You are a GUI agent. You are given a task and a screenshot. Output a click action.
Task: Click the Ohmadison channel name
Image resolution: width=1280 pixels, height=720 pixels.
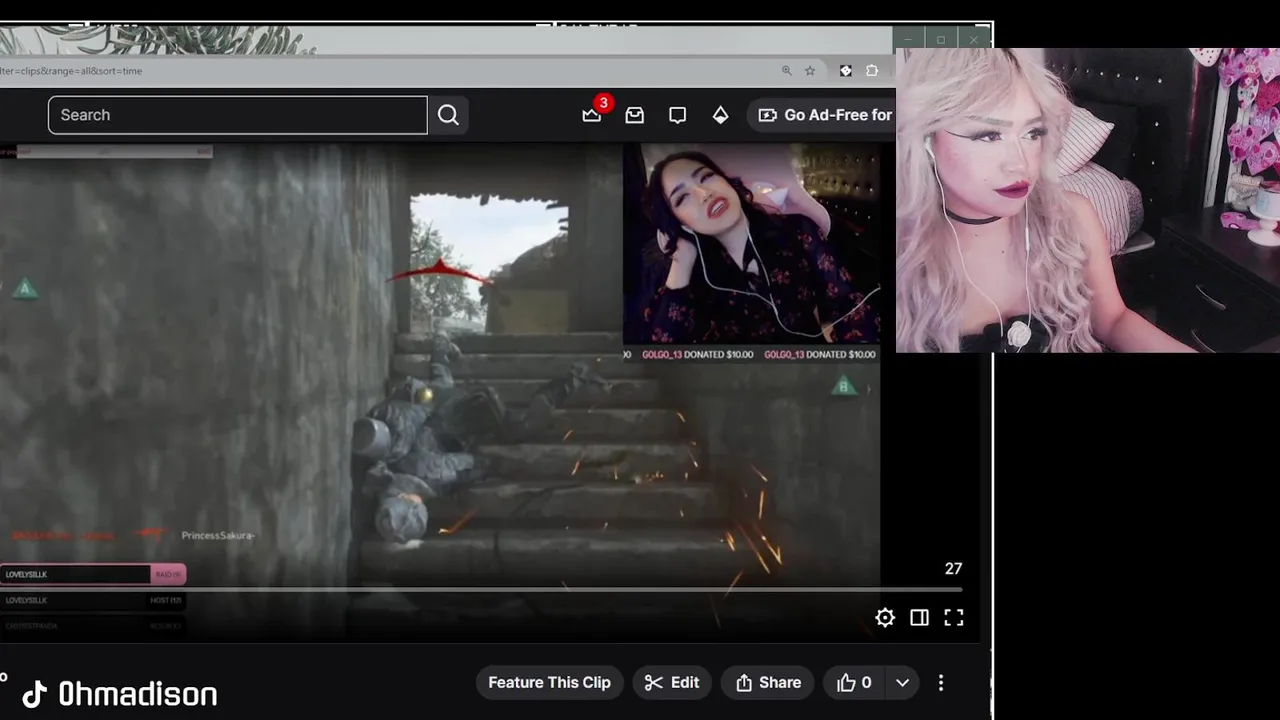[x=138, y=694]
